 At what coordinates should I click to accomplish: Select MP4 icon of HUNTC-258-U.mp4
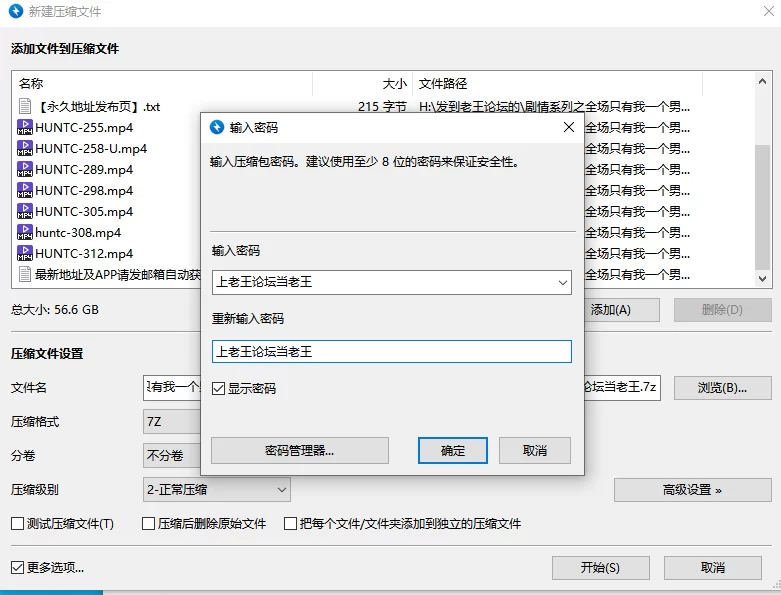click(24, 148)
